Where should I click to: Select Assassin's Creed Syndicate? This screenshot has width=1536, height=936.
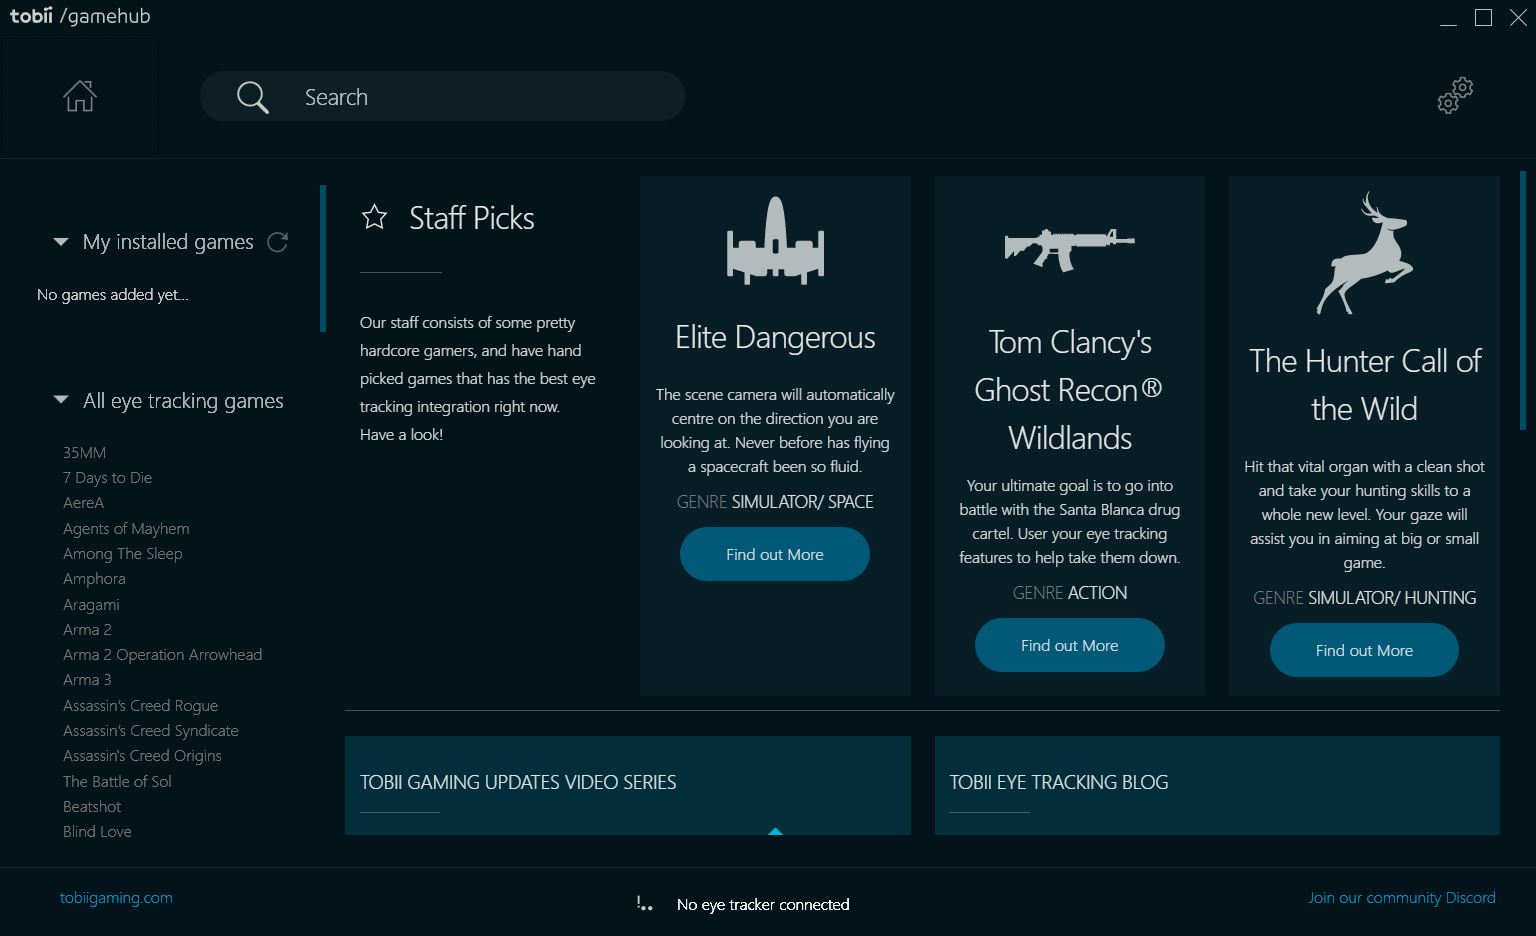coord(150,730)
